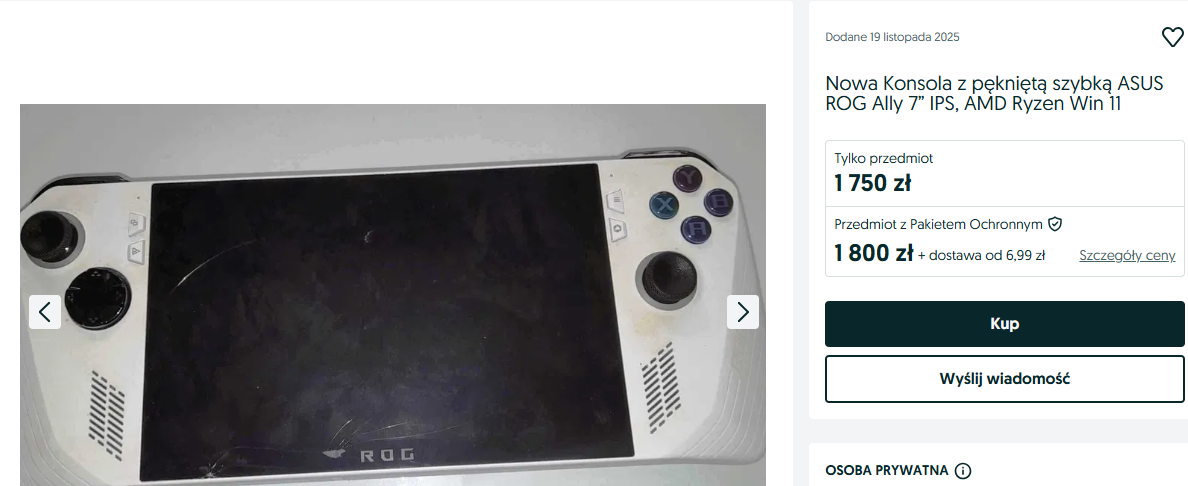The image size is (1188, 486).
Task: Open the ROG Ally console photo
Action: tap(392, 295)
